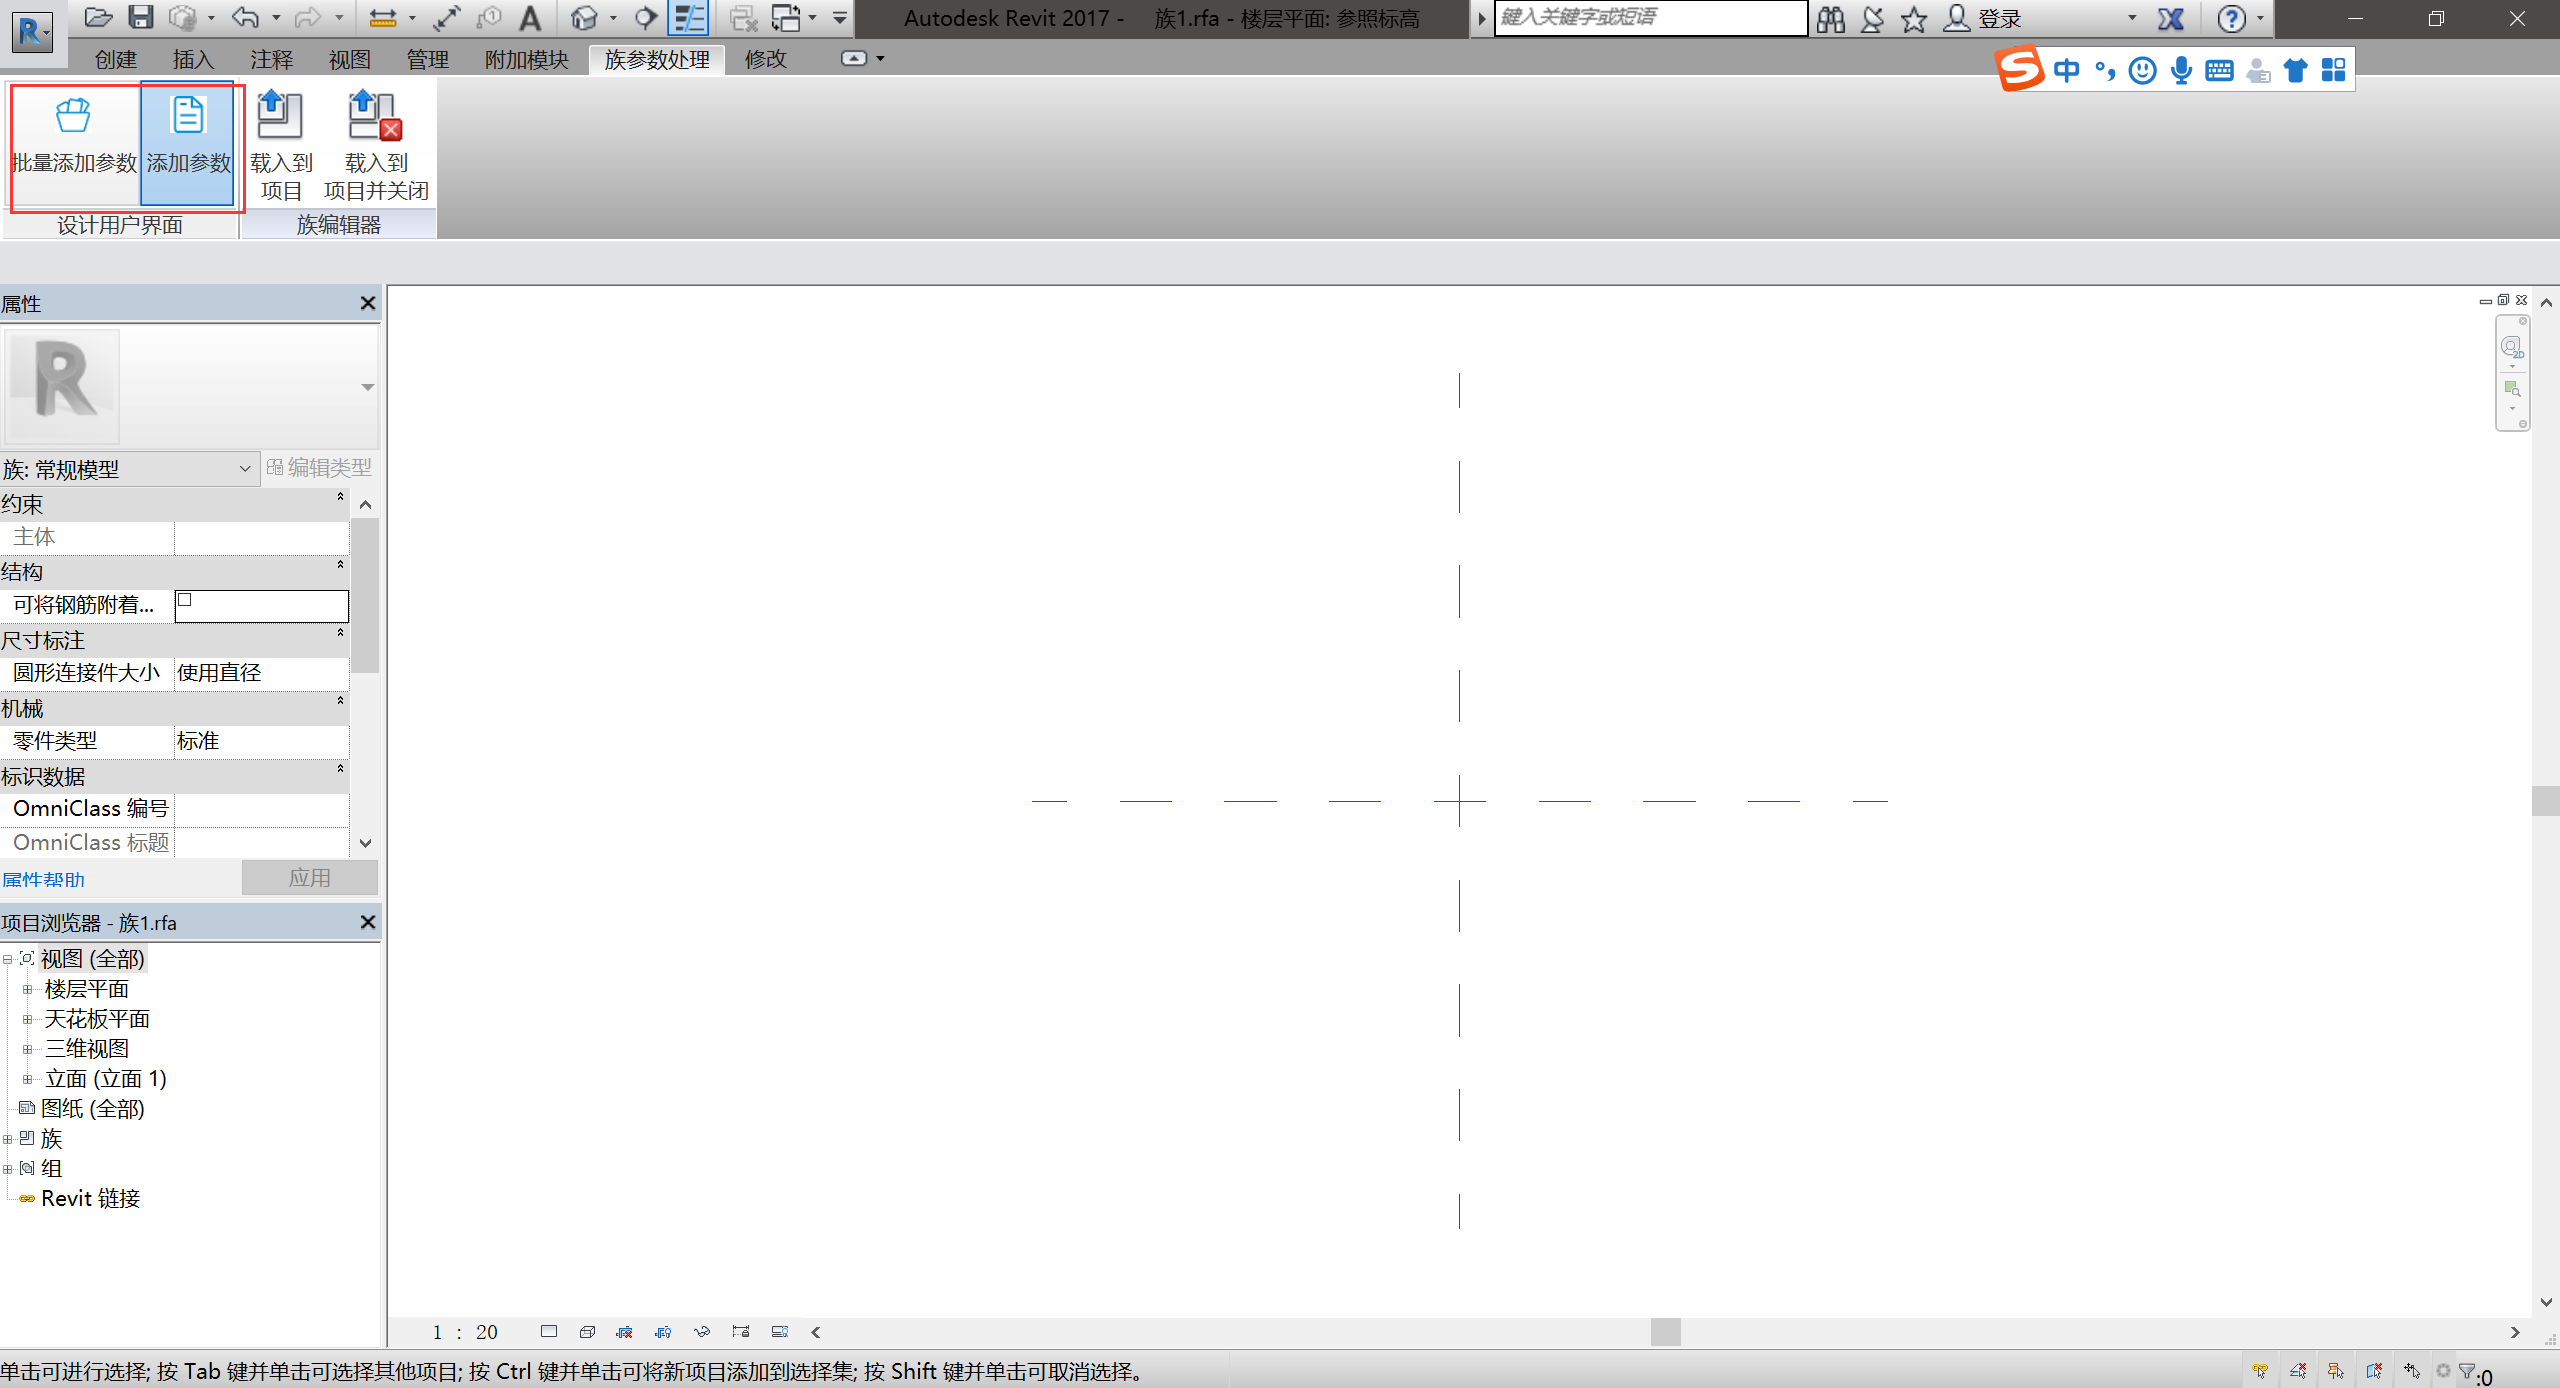The height and width of the screenshot is (1388, 2560).
Task: Open the default 3D view icon
Action: [x=584, y=17]
